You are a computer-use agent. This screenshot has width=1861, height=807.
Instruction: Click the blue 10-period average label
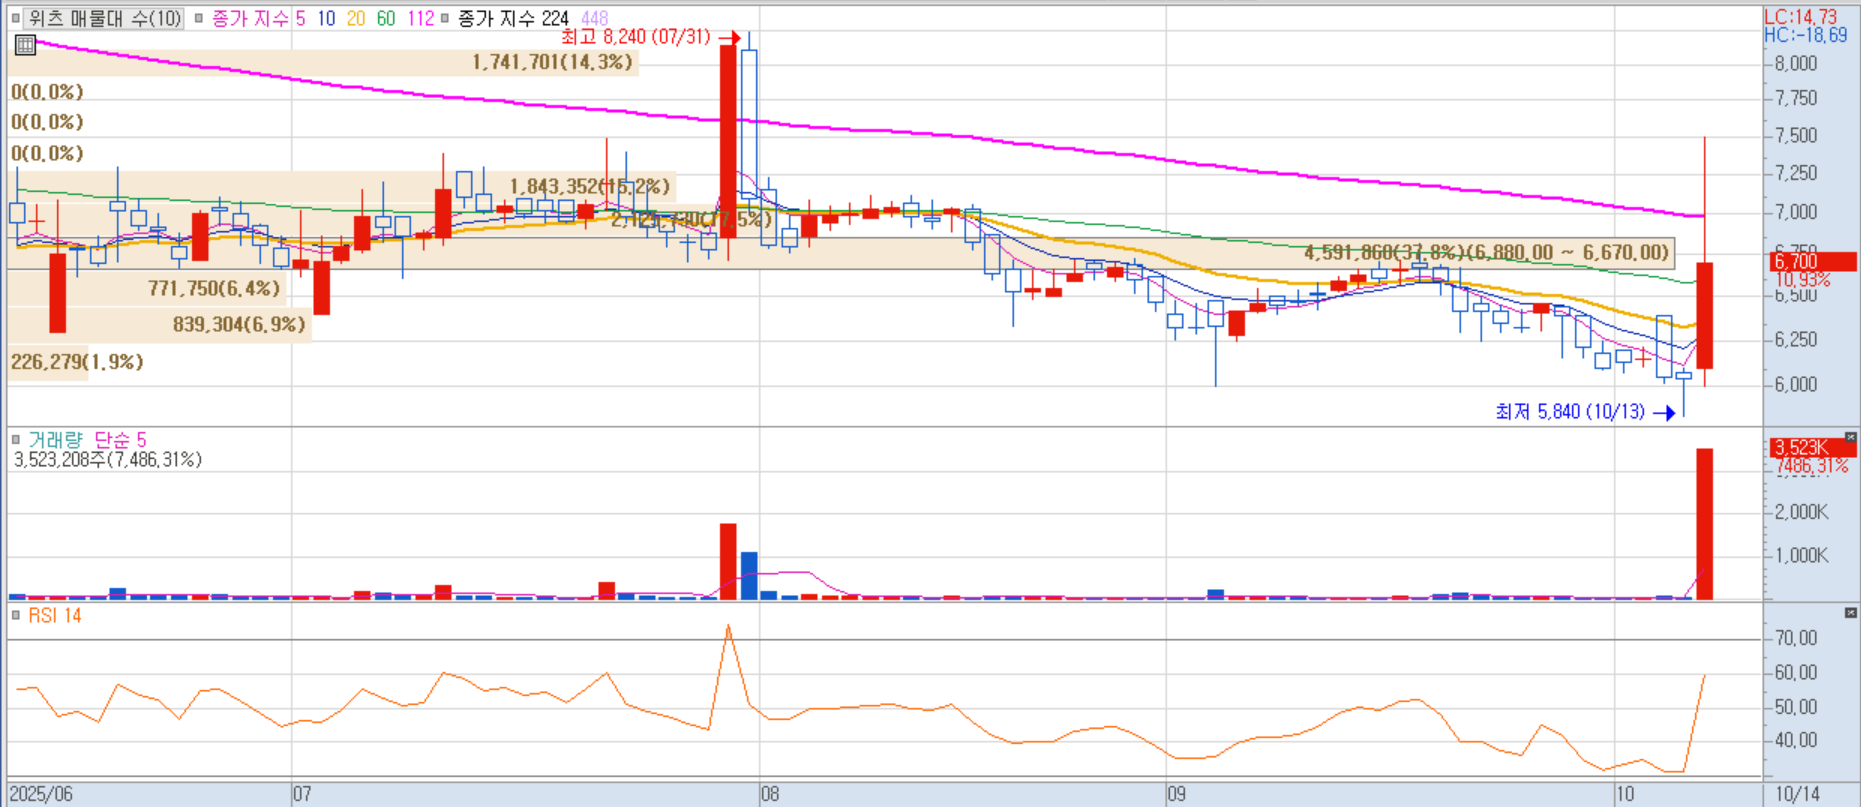pos(326,18)
